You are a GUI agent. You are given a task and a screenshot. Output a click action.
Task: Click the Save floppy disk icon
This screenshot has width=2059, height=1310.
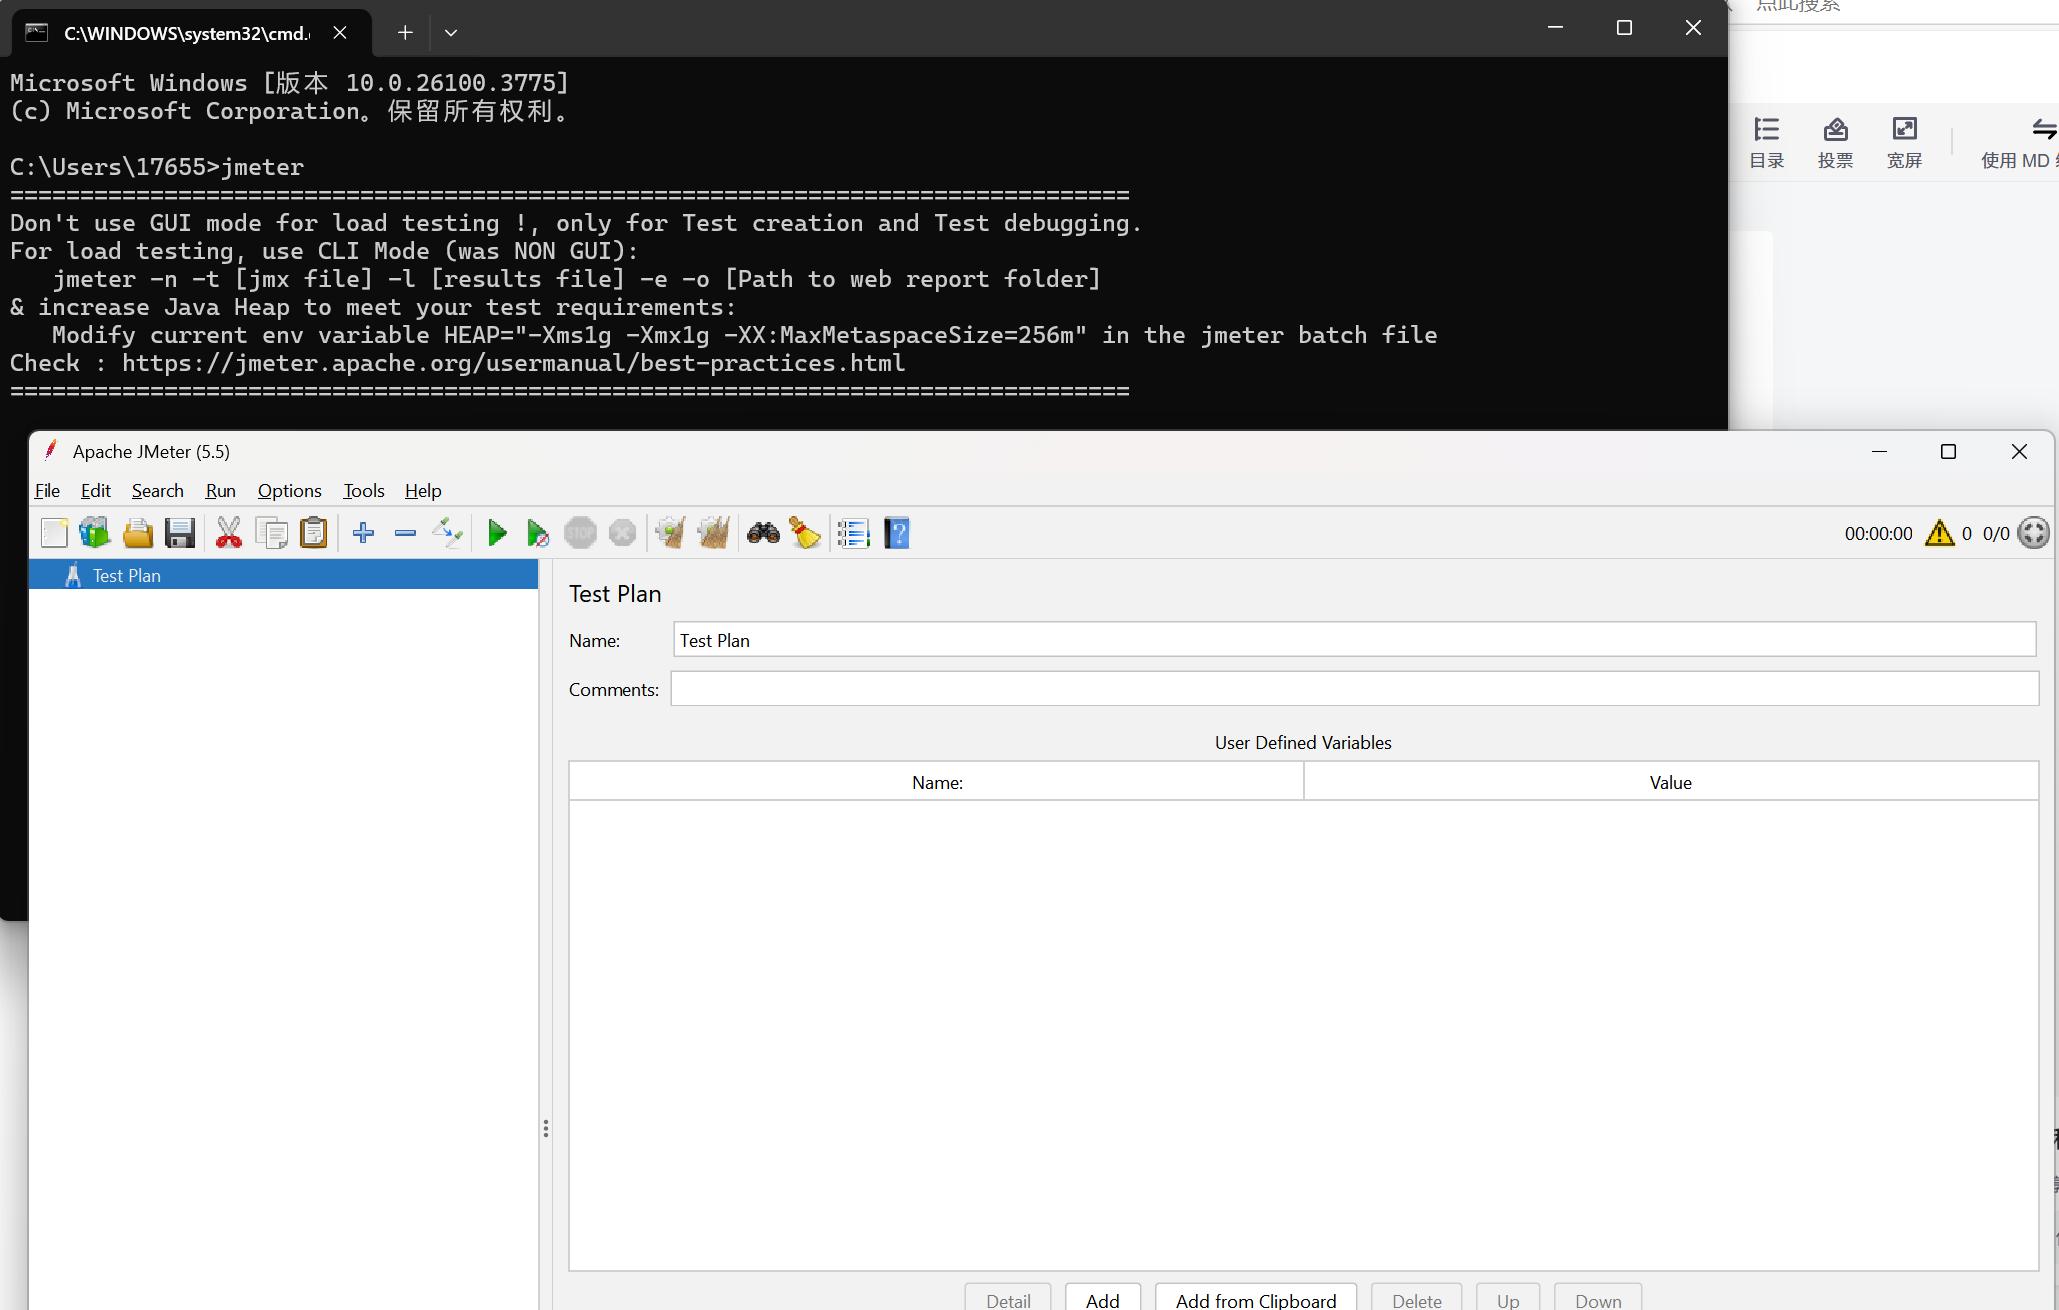(180, 533)
